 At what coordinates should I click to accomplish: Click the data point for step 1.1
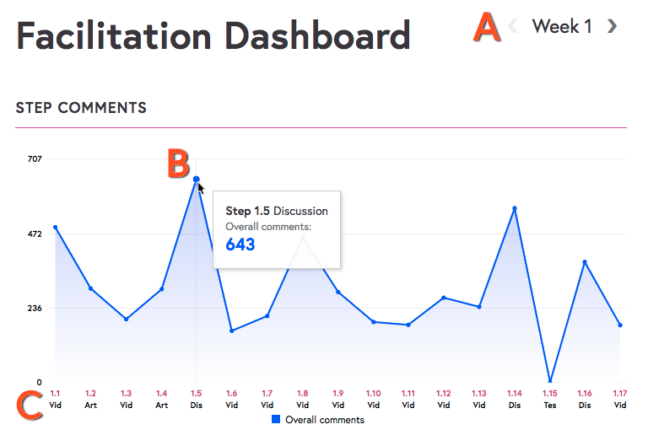[x=55, y=228]
